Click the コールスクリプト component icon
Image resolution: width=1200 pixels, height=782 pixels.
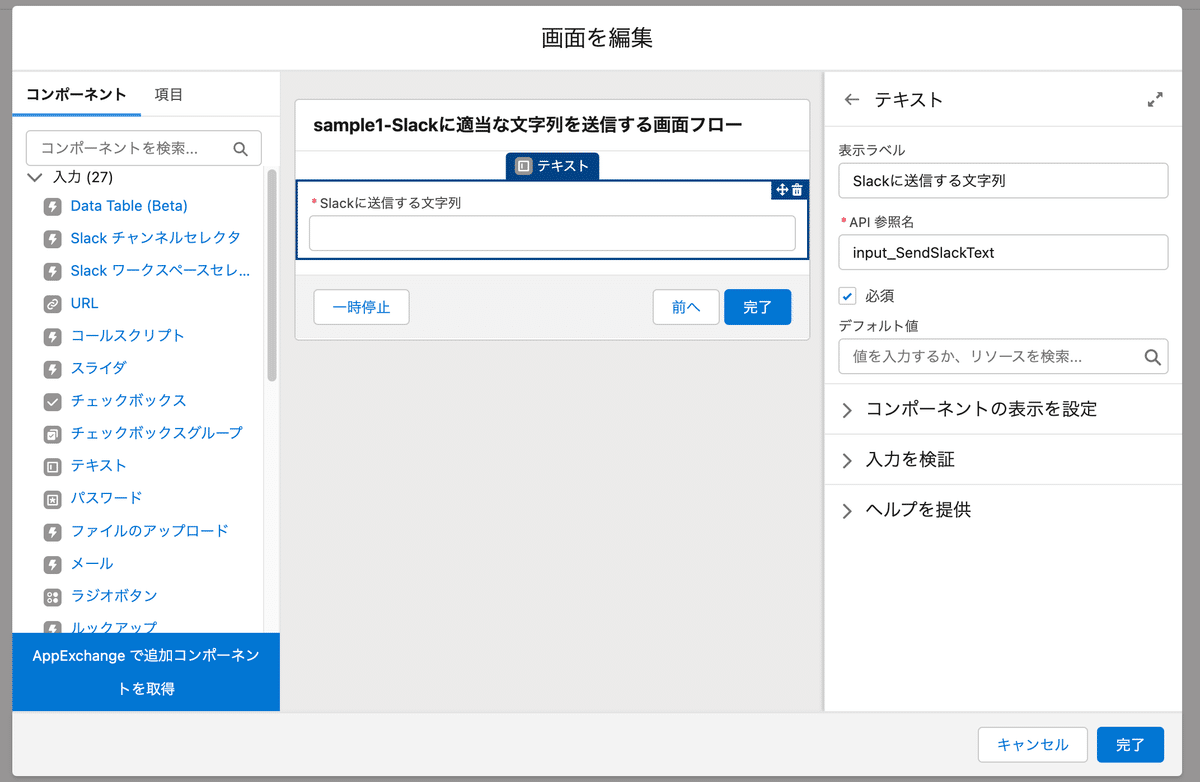coord(53,336)
